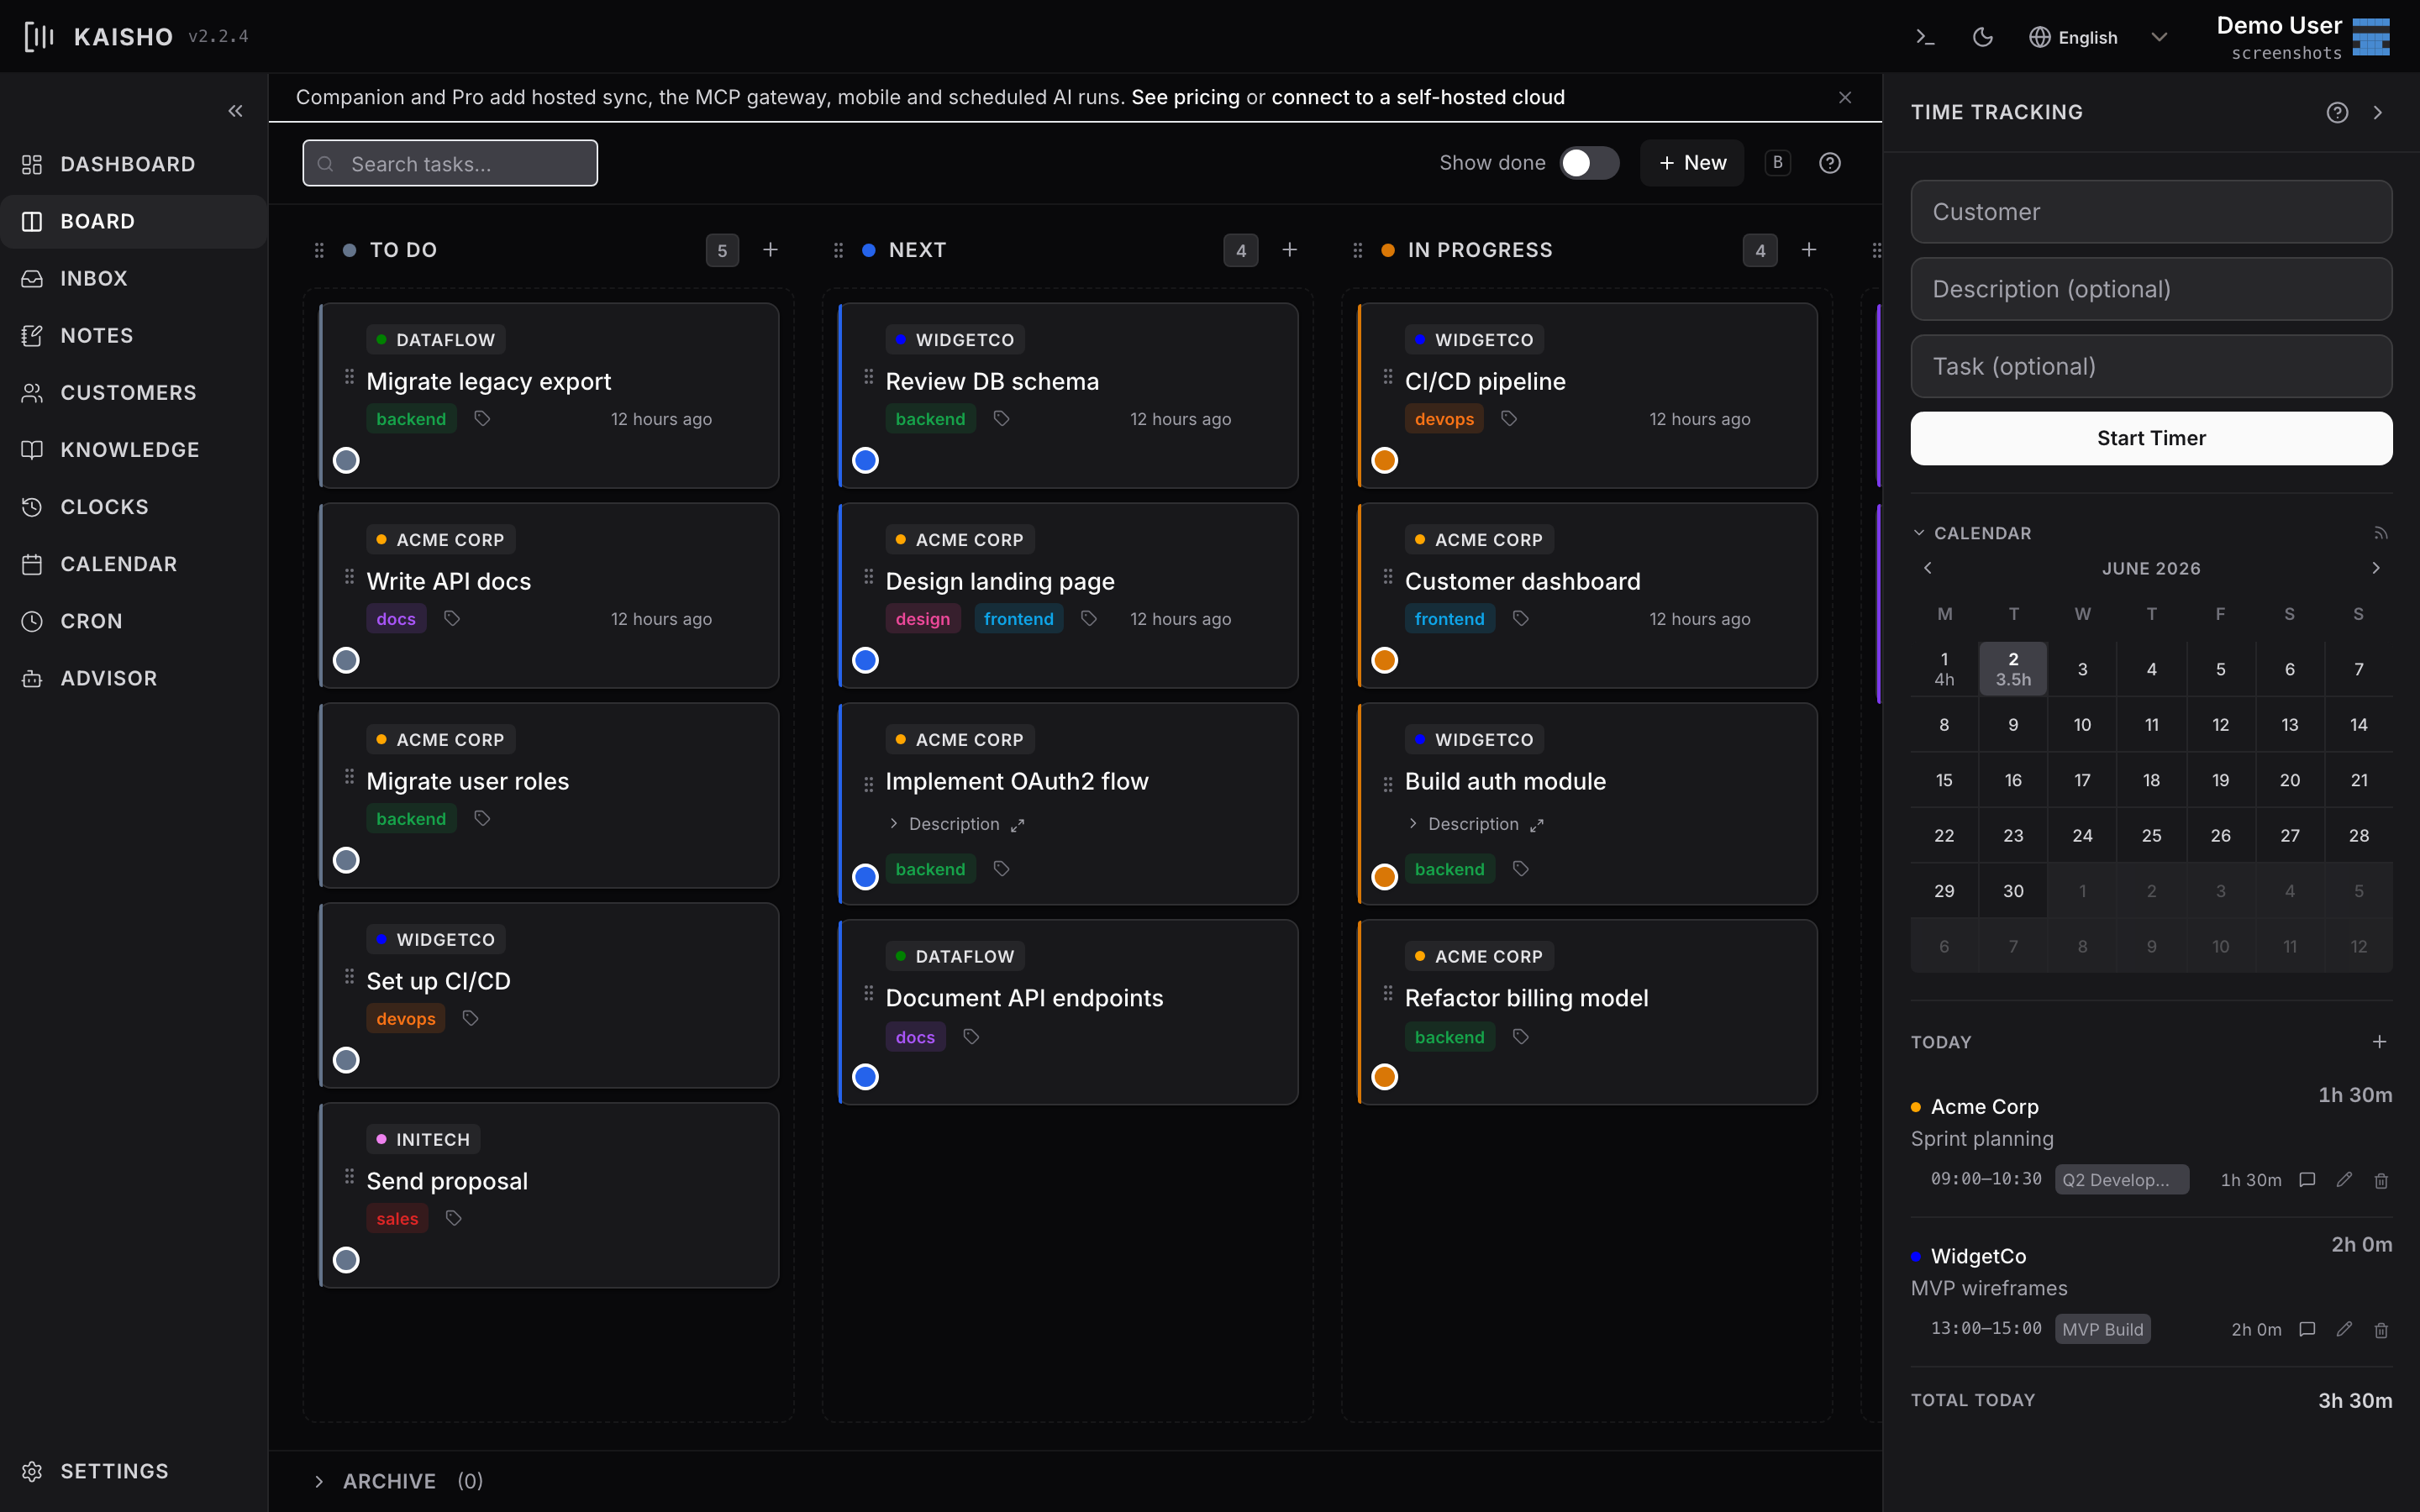
Task: Click the Task (optional) field
Action: tap(2151, 366)
